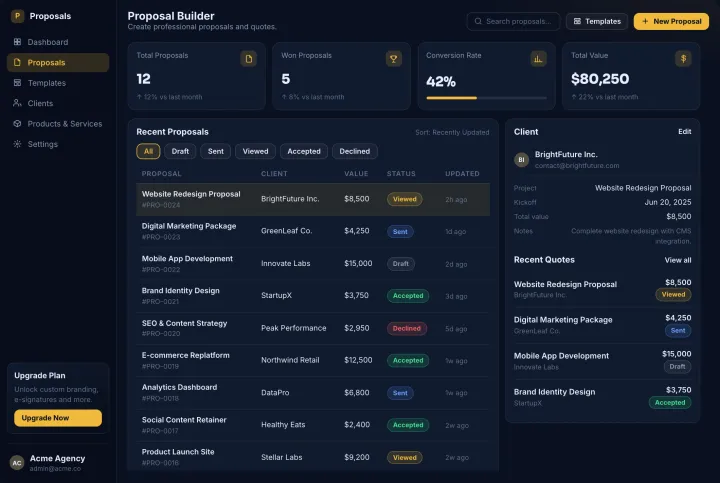Click the Total Proposals document icon
Screen dimensions: 720x483
[248, 59]
